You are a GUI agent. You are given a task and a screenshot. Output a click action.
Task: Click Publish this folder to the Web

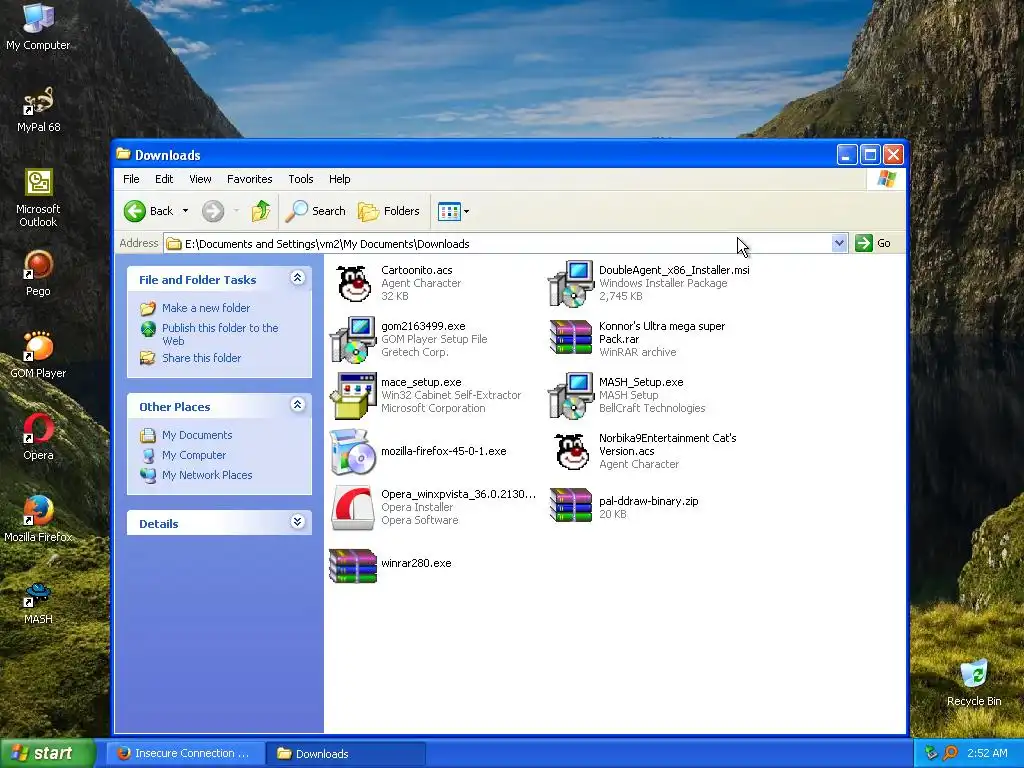coord(220,334)
